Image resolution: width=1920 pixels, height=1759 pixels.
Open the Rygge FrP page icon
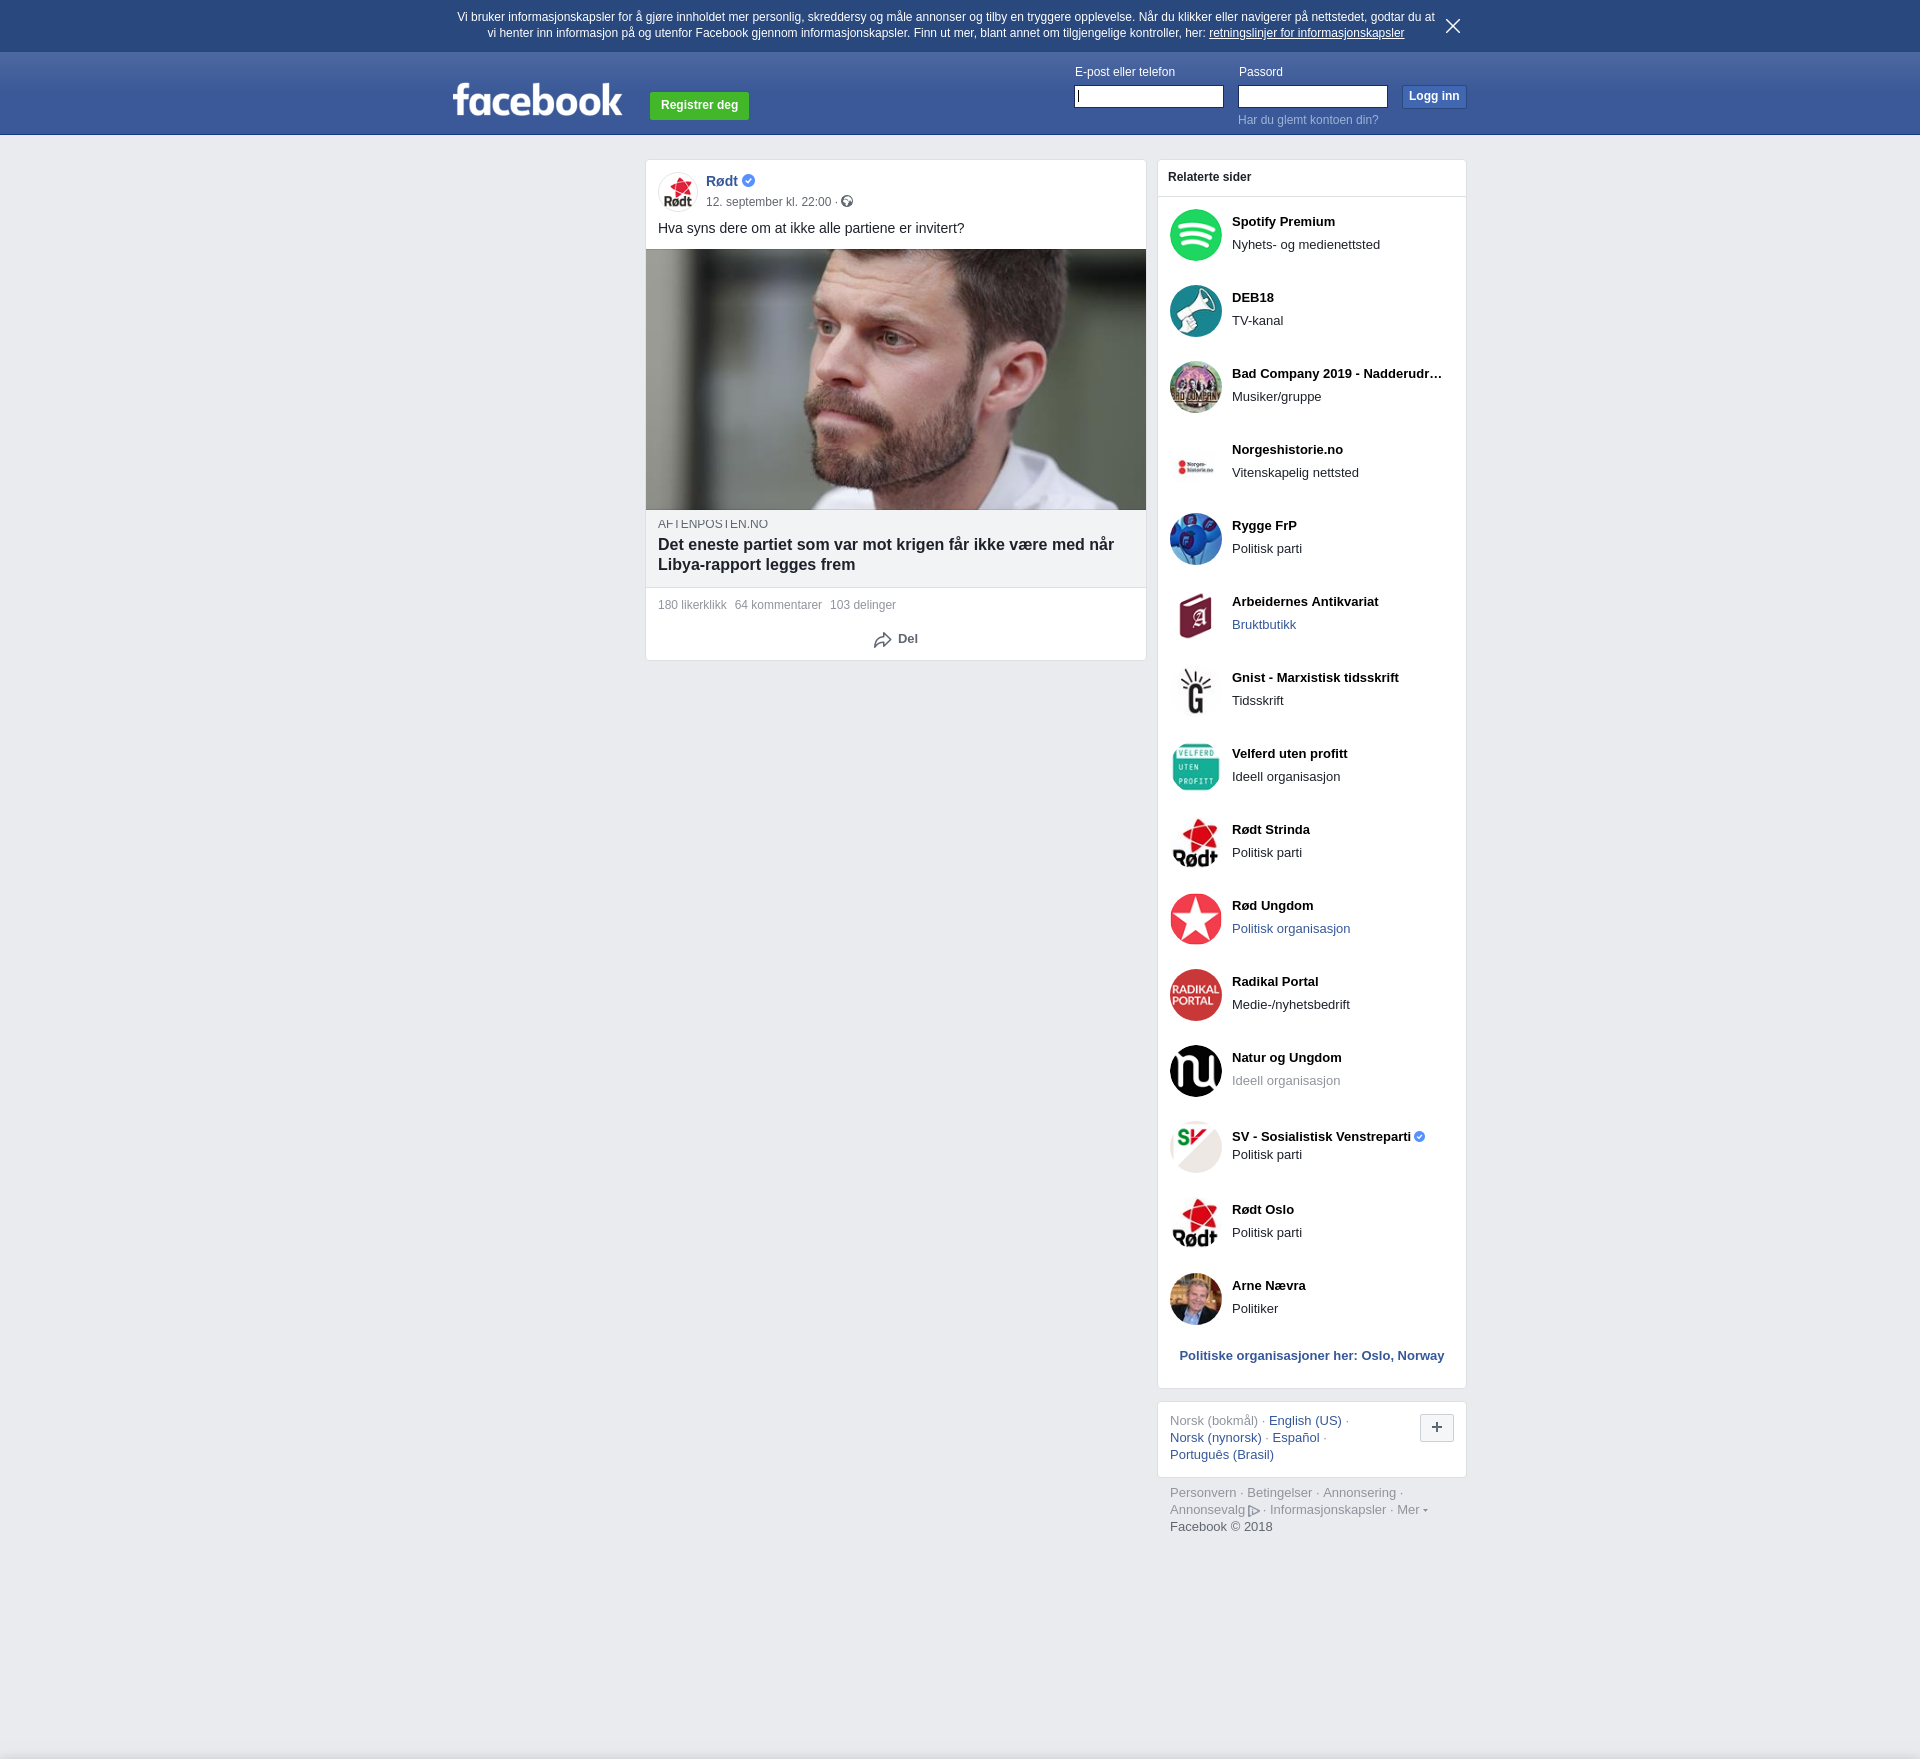(x=1196, y=539)
